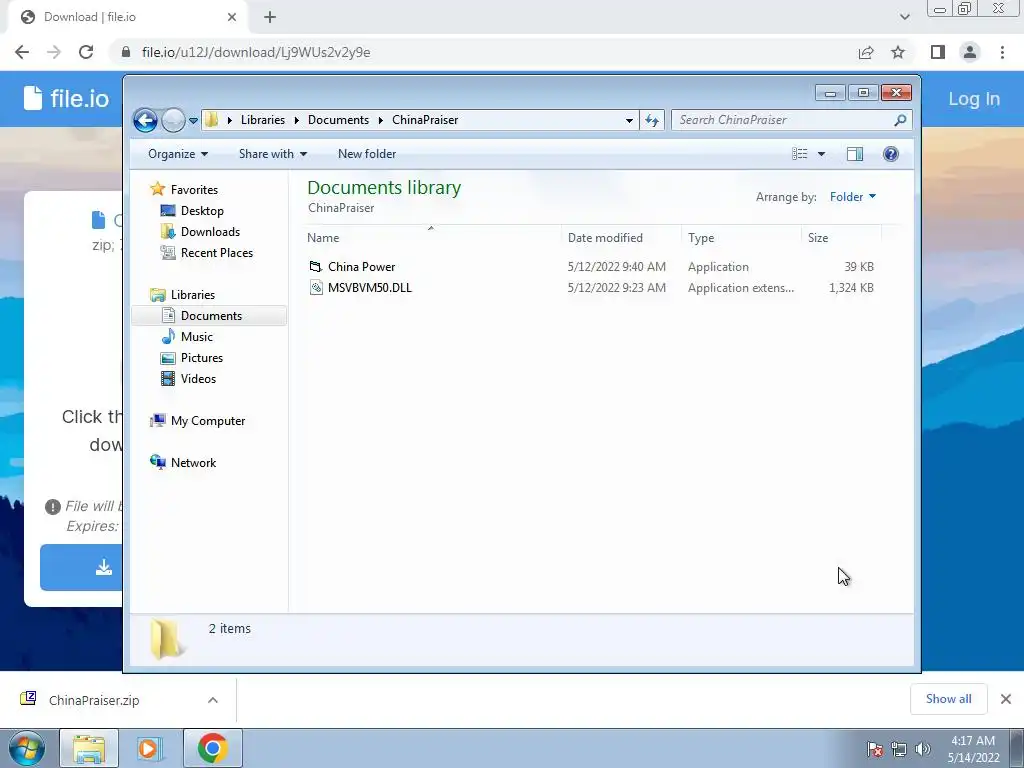The height and width of the screenshot is (768, 1024).
Task: Go back in Explorer using the back arrow
Action: click(145, 120)
